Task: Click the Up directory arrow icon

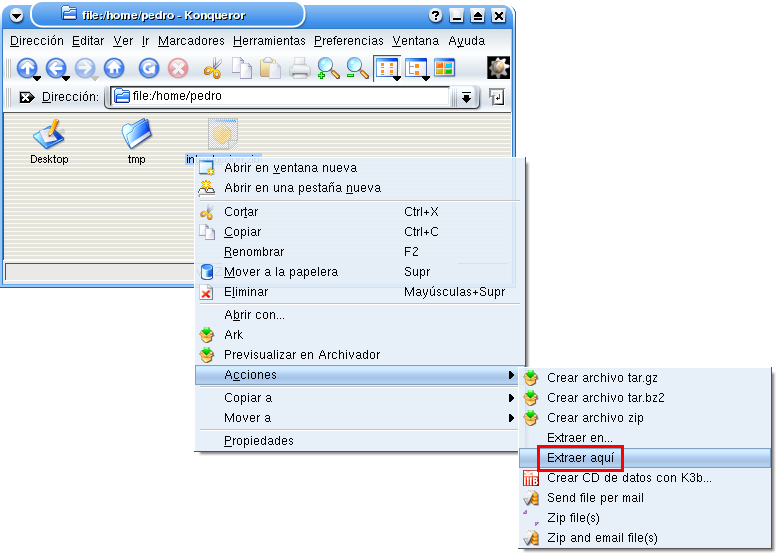Action: pyautogui.click(x=26, y=68)
